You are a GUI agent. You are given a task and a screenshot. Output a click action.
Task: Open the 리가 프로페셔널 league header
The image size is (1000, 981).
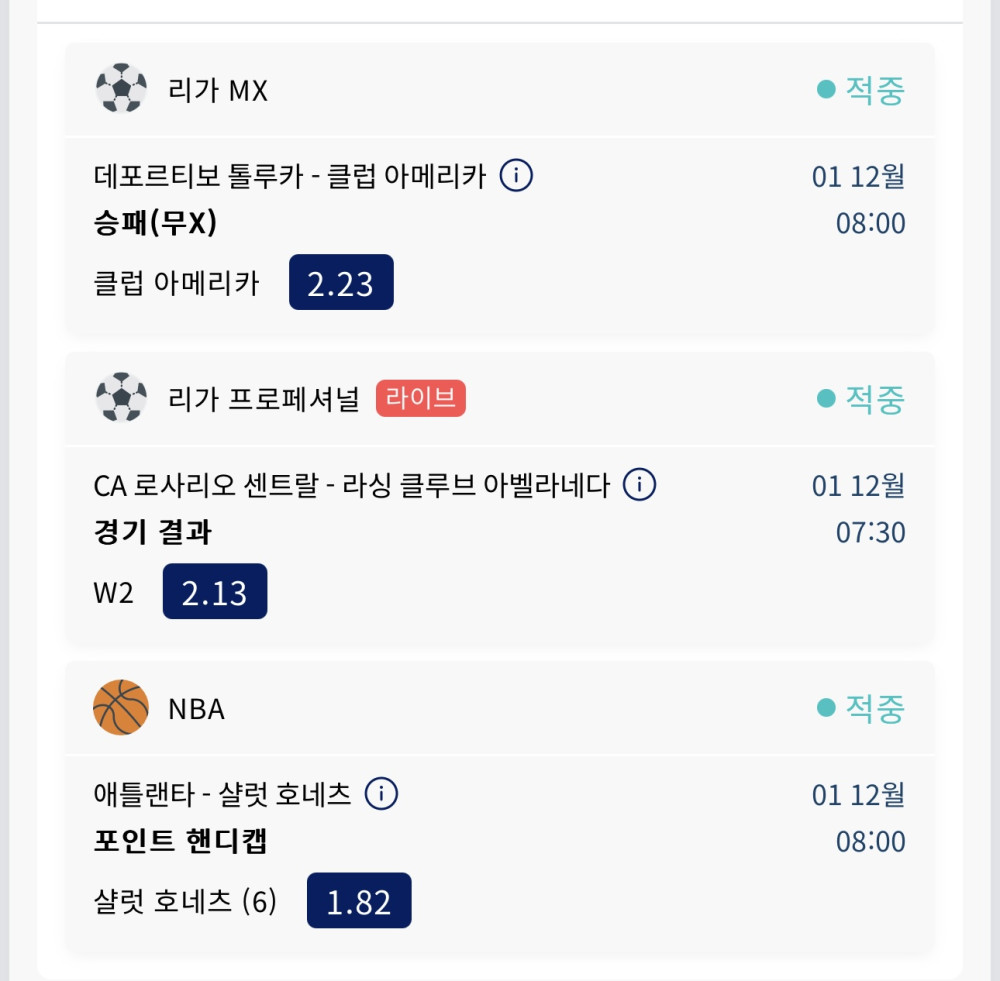[264, 399]
